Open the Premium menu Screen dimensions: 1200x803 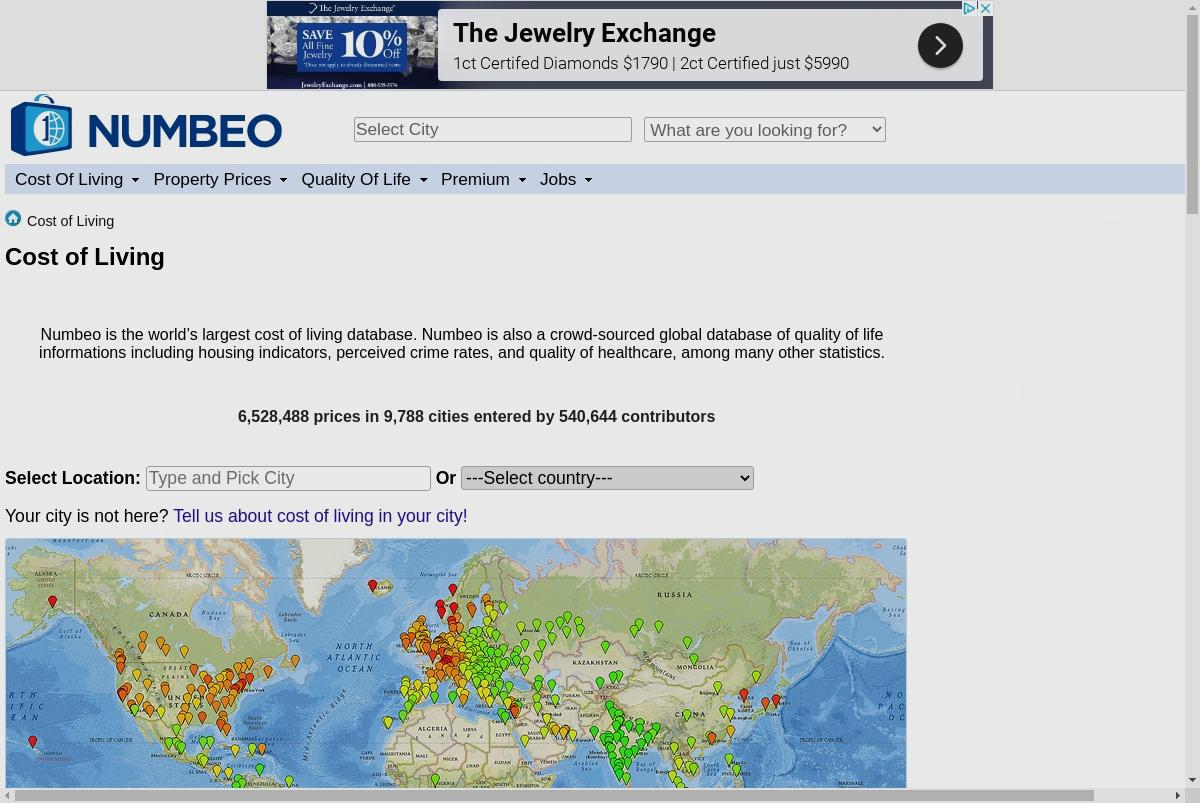(483, 179)
